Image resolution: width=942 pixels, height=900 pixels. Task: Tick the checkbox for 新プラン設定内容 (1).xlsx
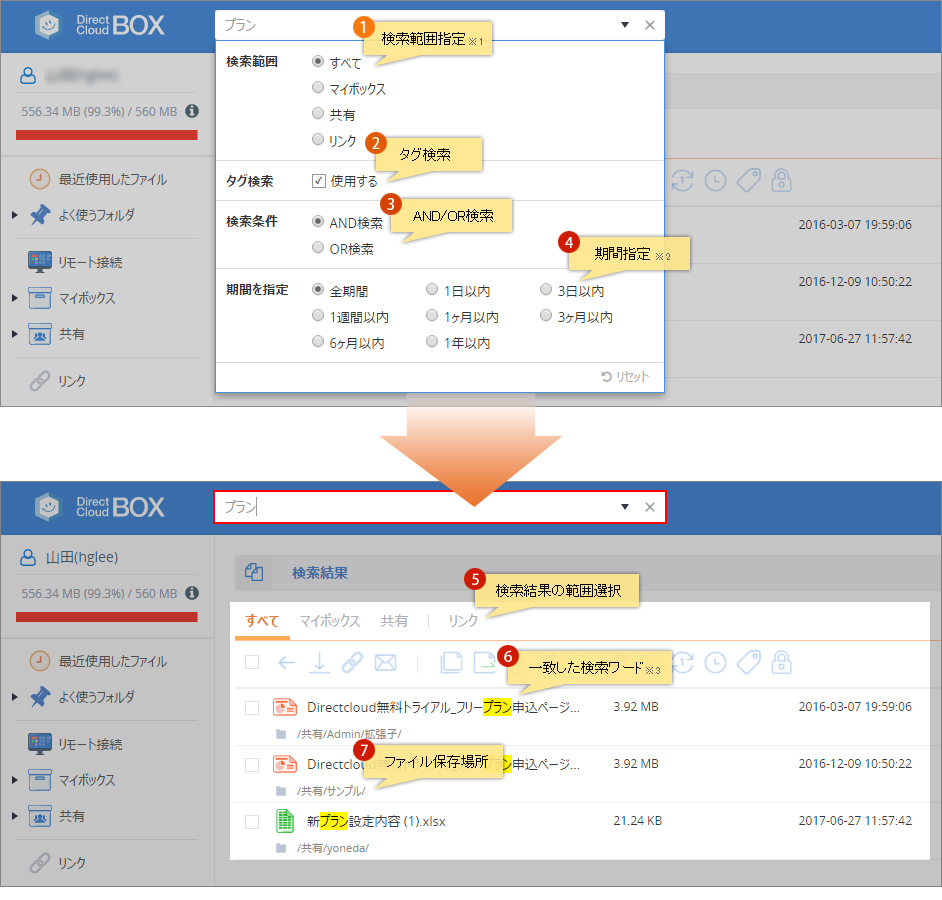252,821
